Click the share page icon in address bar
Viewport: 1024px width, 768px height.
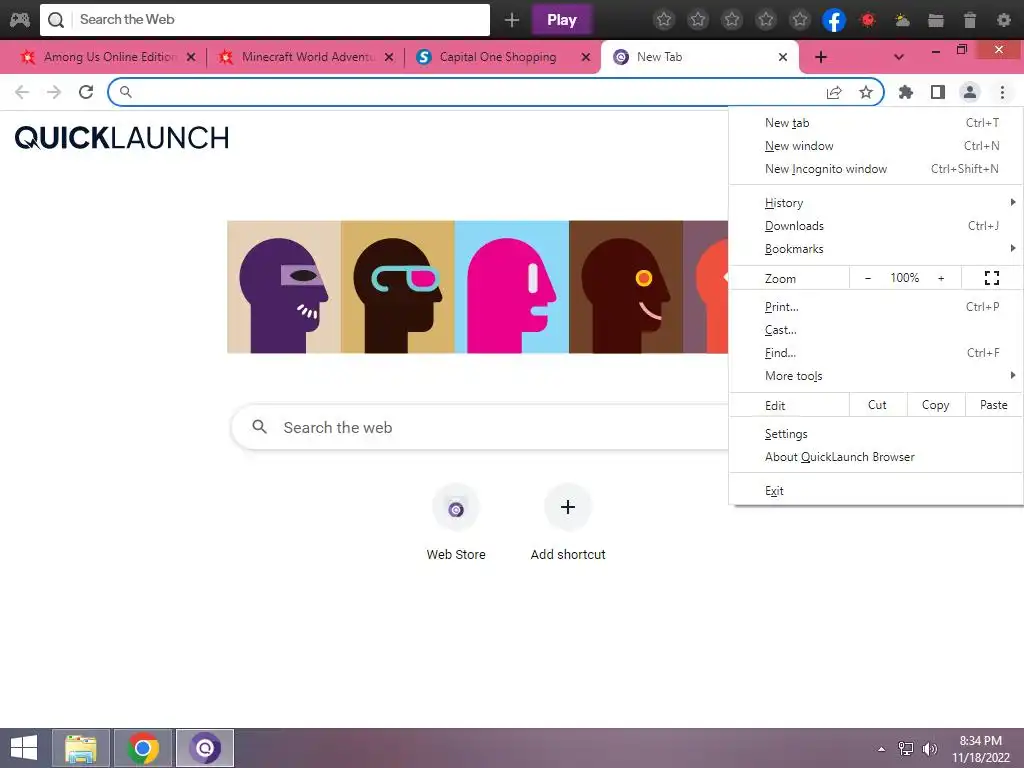click(x=834, y=92)
